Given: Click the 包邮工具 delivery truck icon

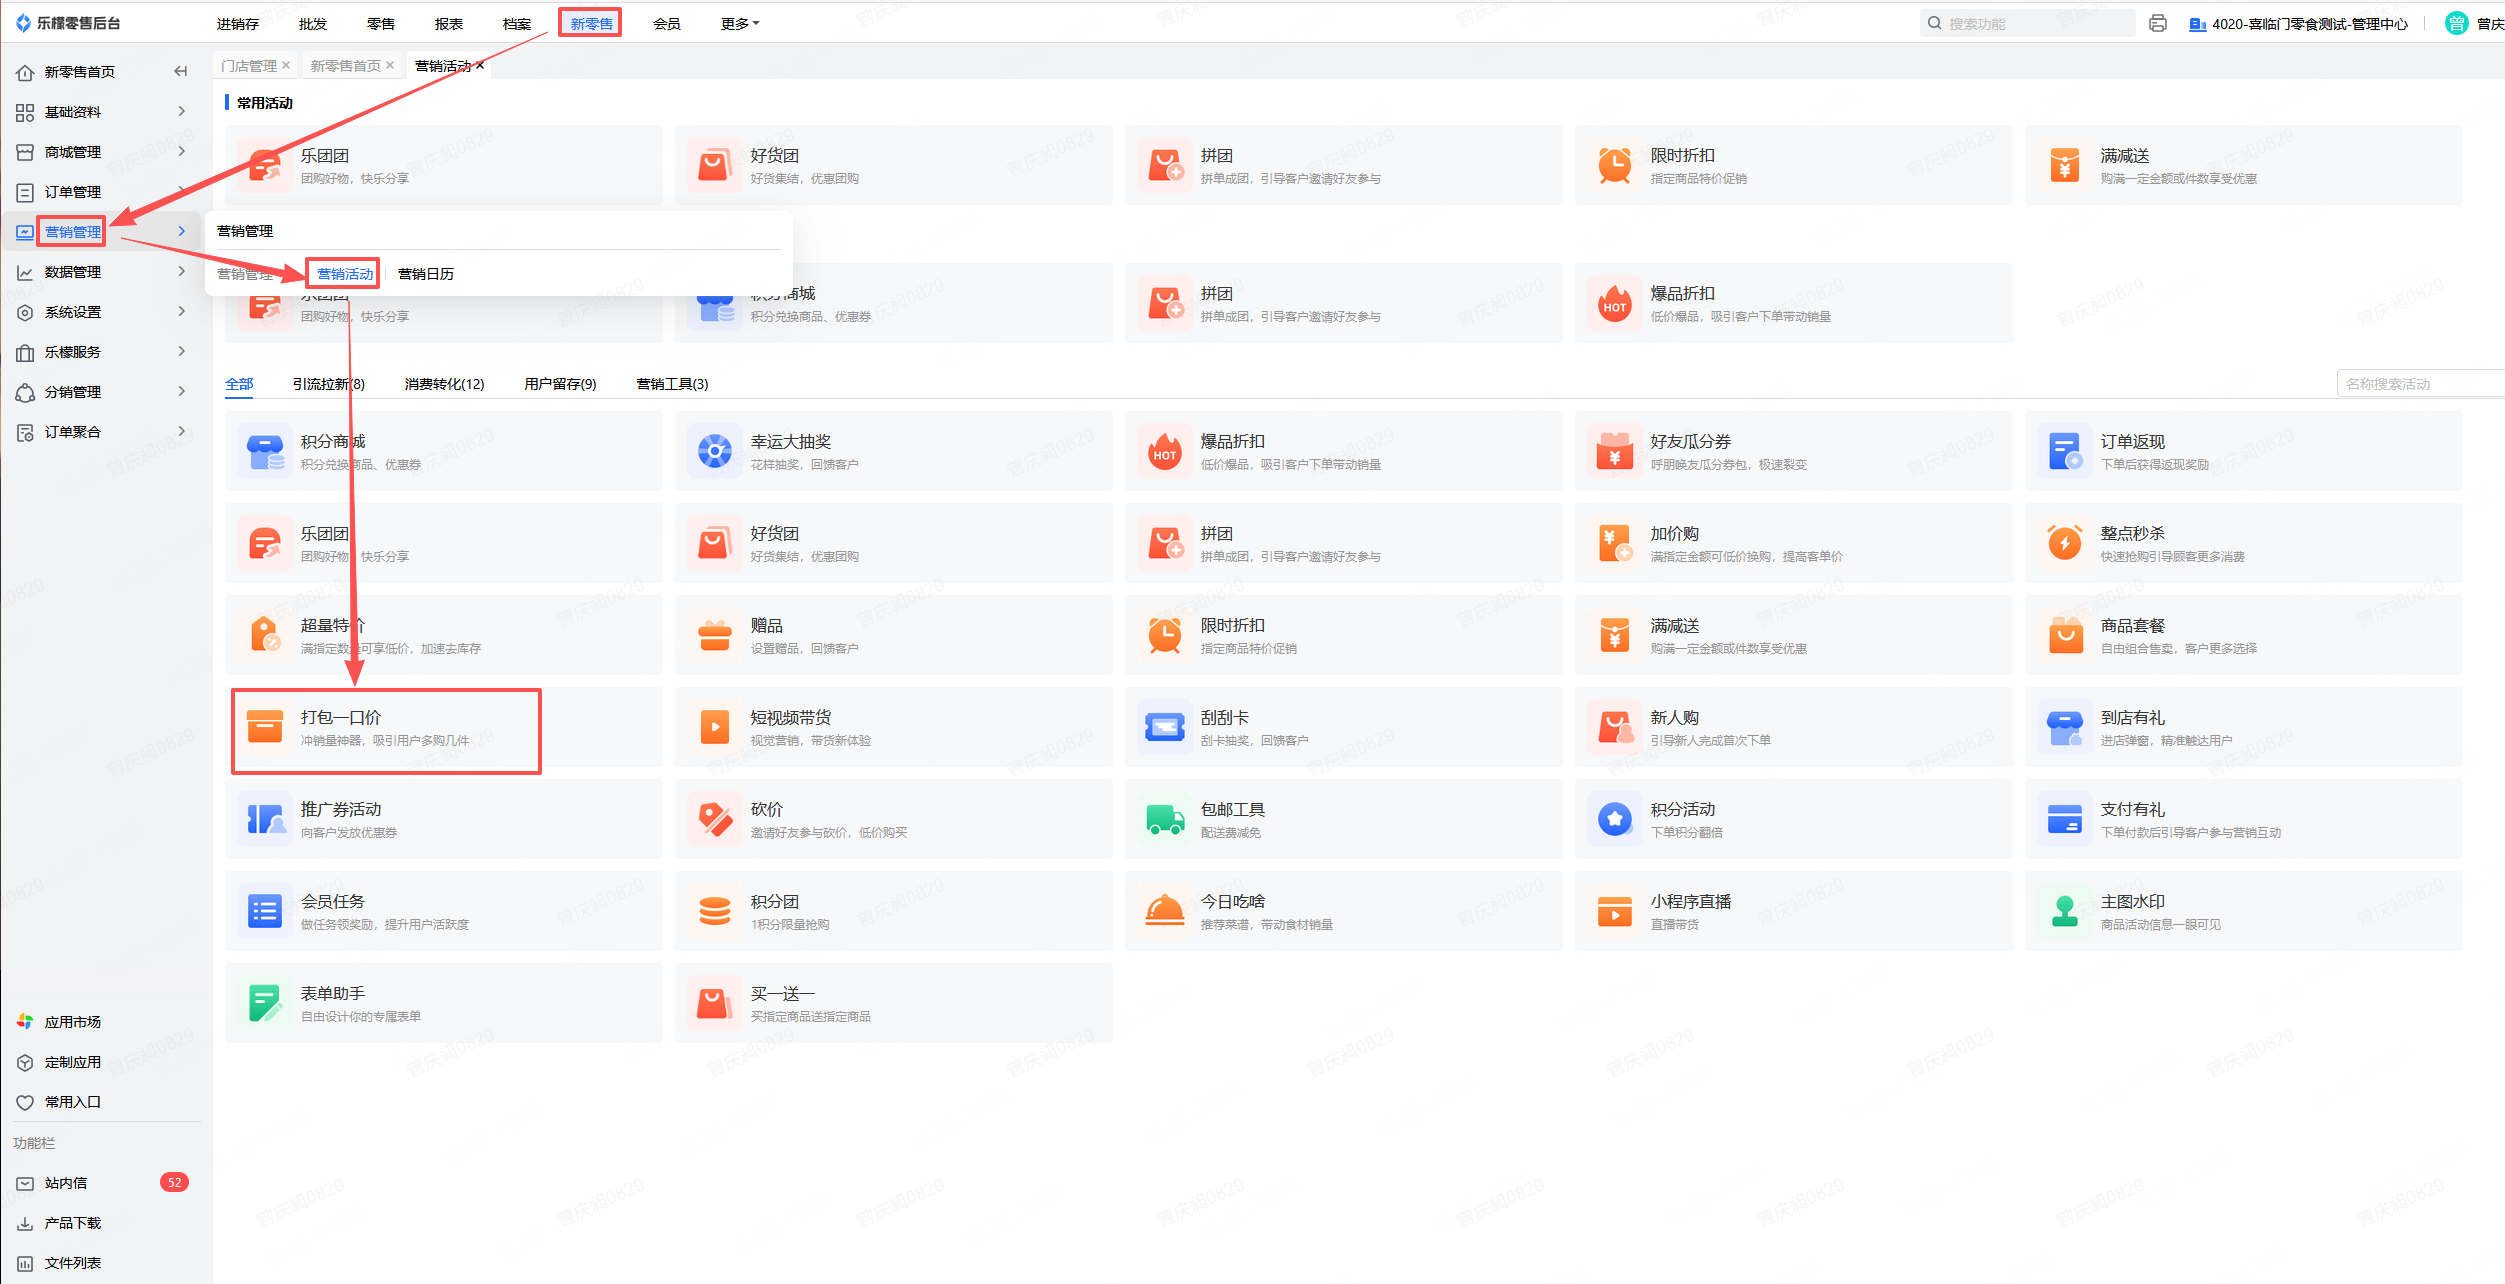Looking at the screenshot, I should click(x=1165, y=820).
